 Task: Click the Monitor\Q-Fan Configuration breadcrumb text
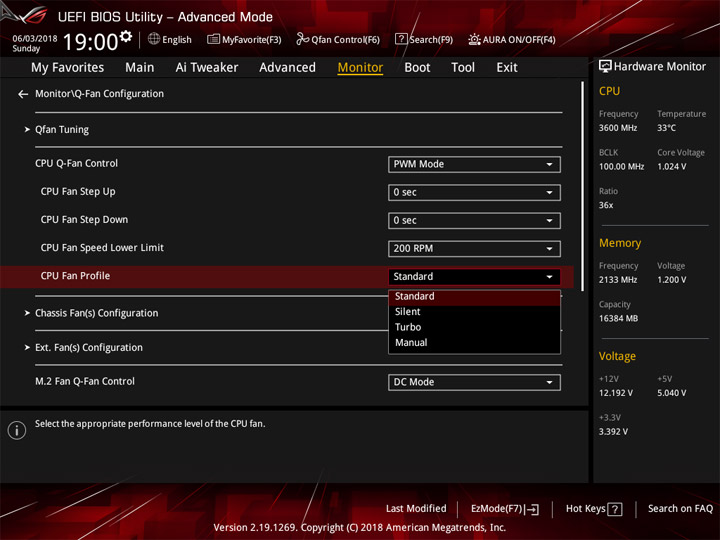(x=99, y=94)
